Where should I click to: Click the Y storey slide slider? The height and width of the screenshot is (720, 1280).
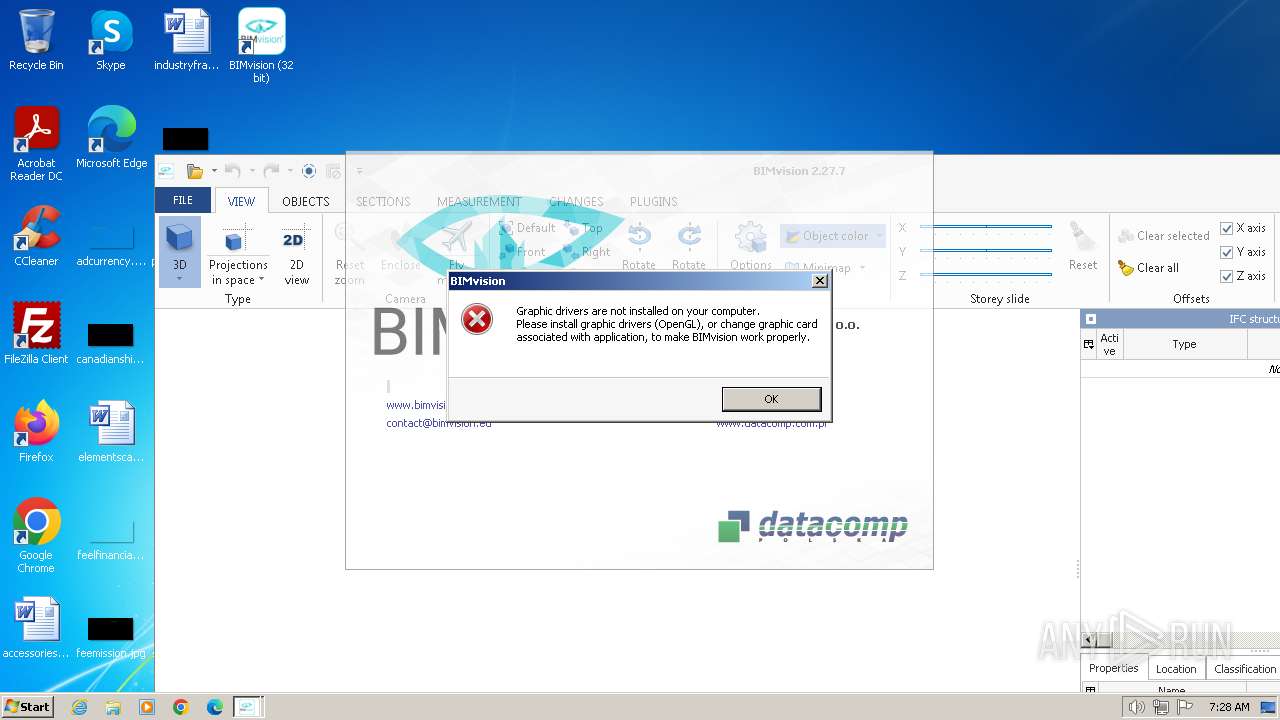click(986, 251)
